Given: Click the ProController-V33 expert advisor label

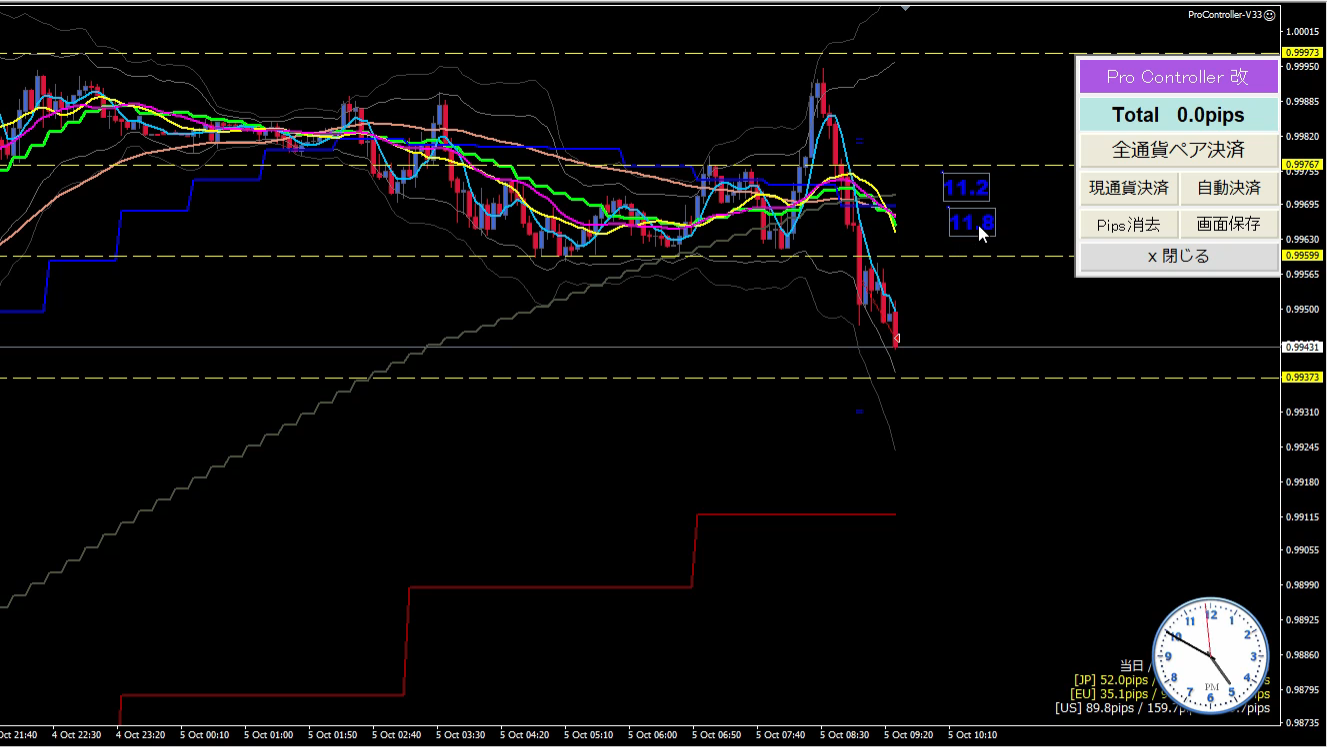Looking at the screenshot, I should pos(1225,15).
